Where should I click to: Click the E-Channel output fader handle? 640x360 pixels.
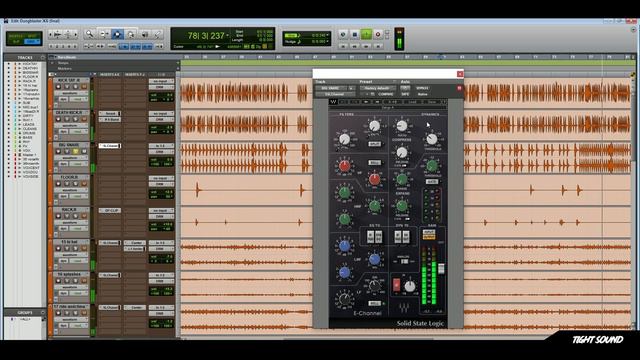(441, 269)
